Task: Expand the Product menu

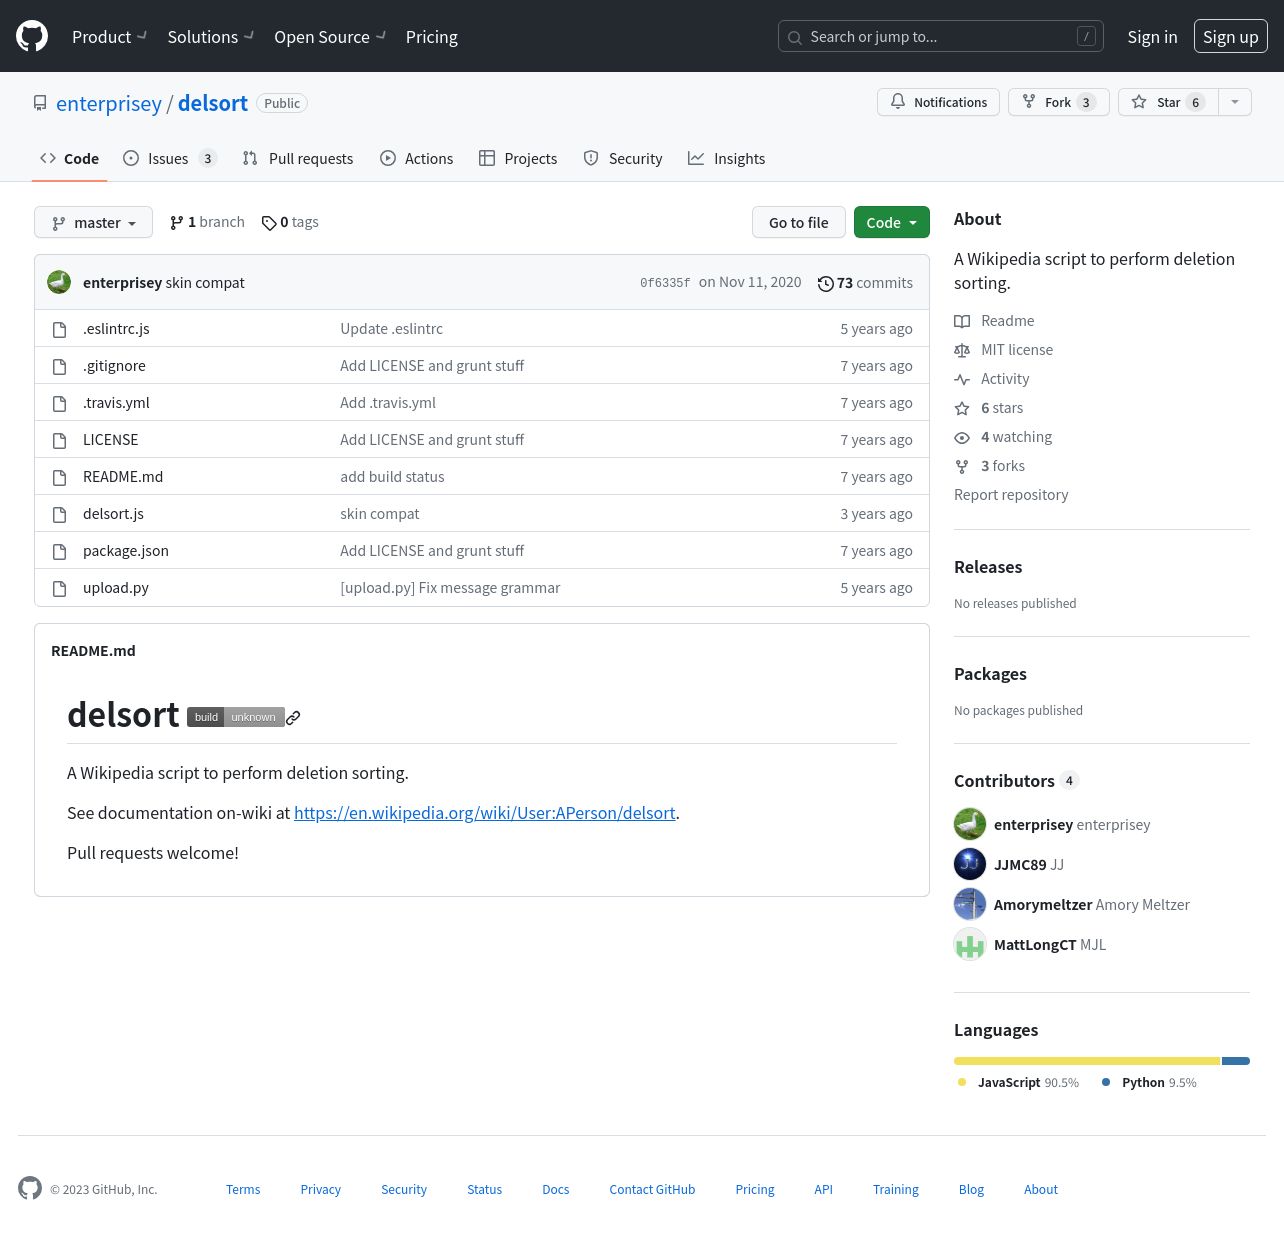Action: 109,37
